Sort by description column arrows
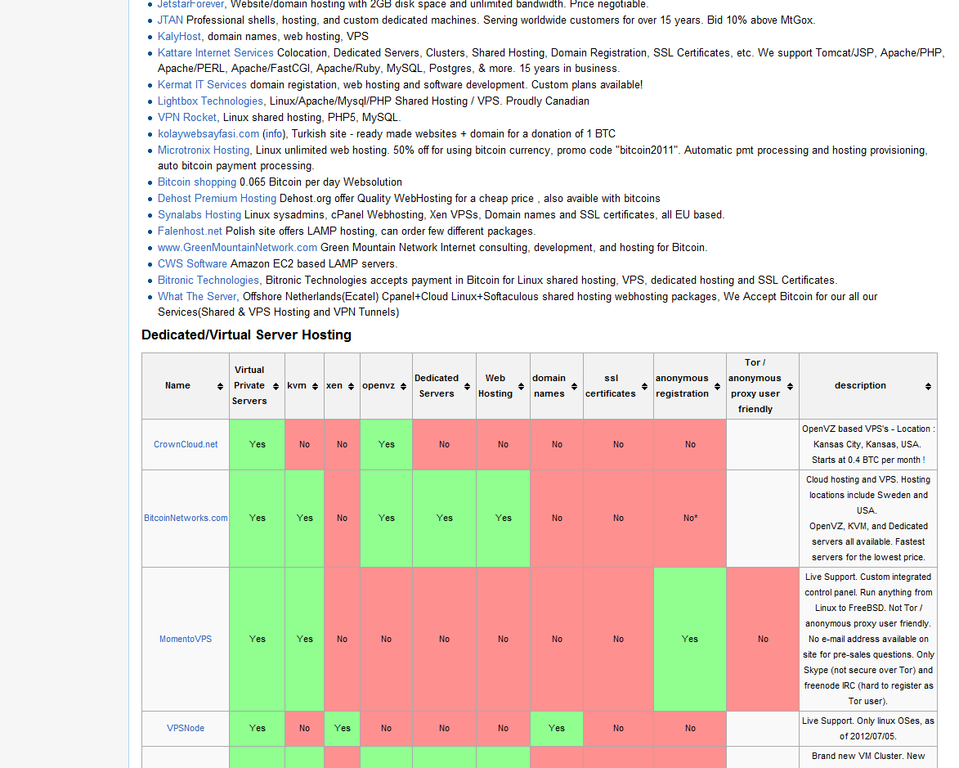The image size is (959, 768). [928, 386]
